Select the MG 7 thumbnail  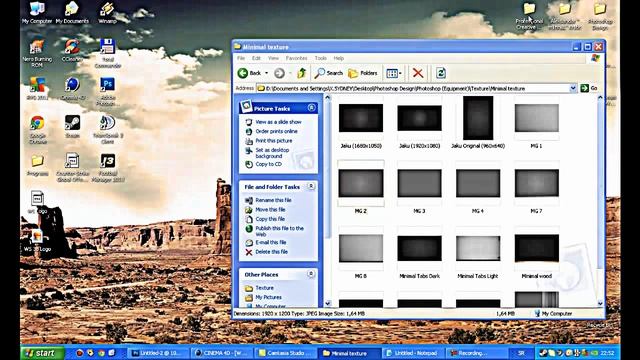tap(536, 183)
